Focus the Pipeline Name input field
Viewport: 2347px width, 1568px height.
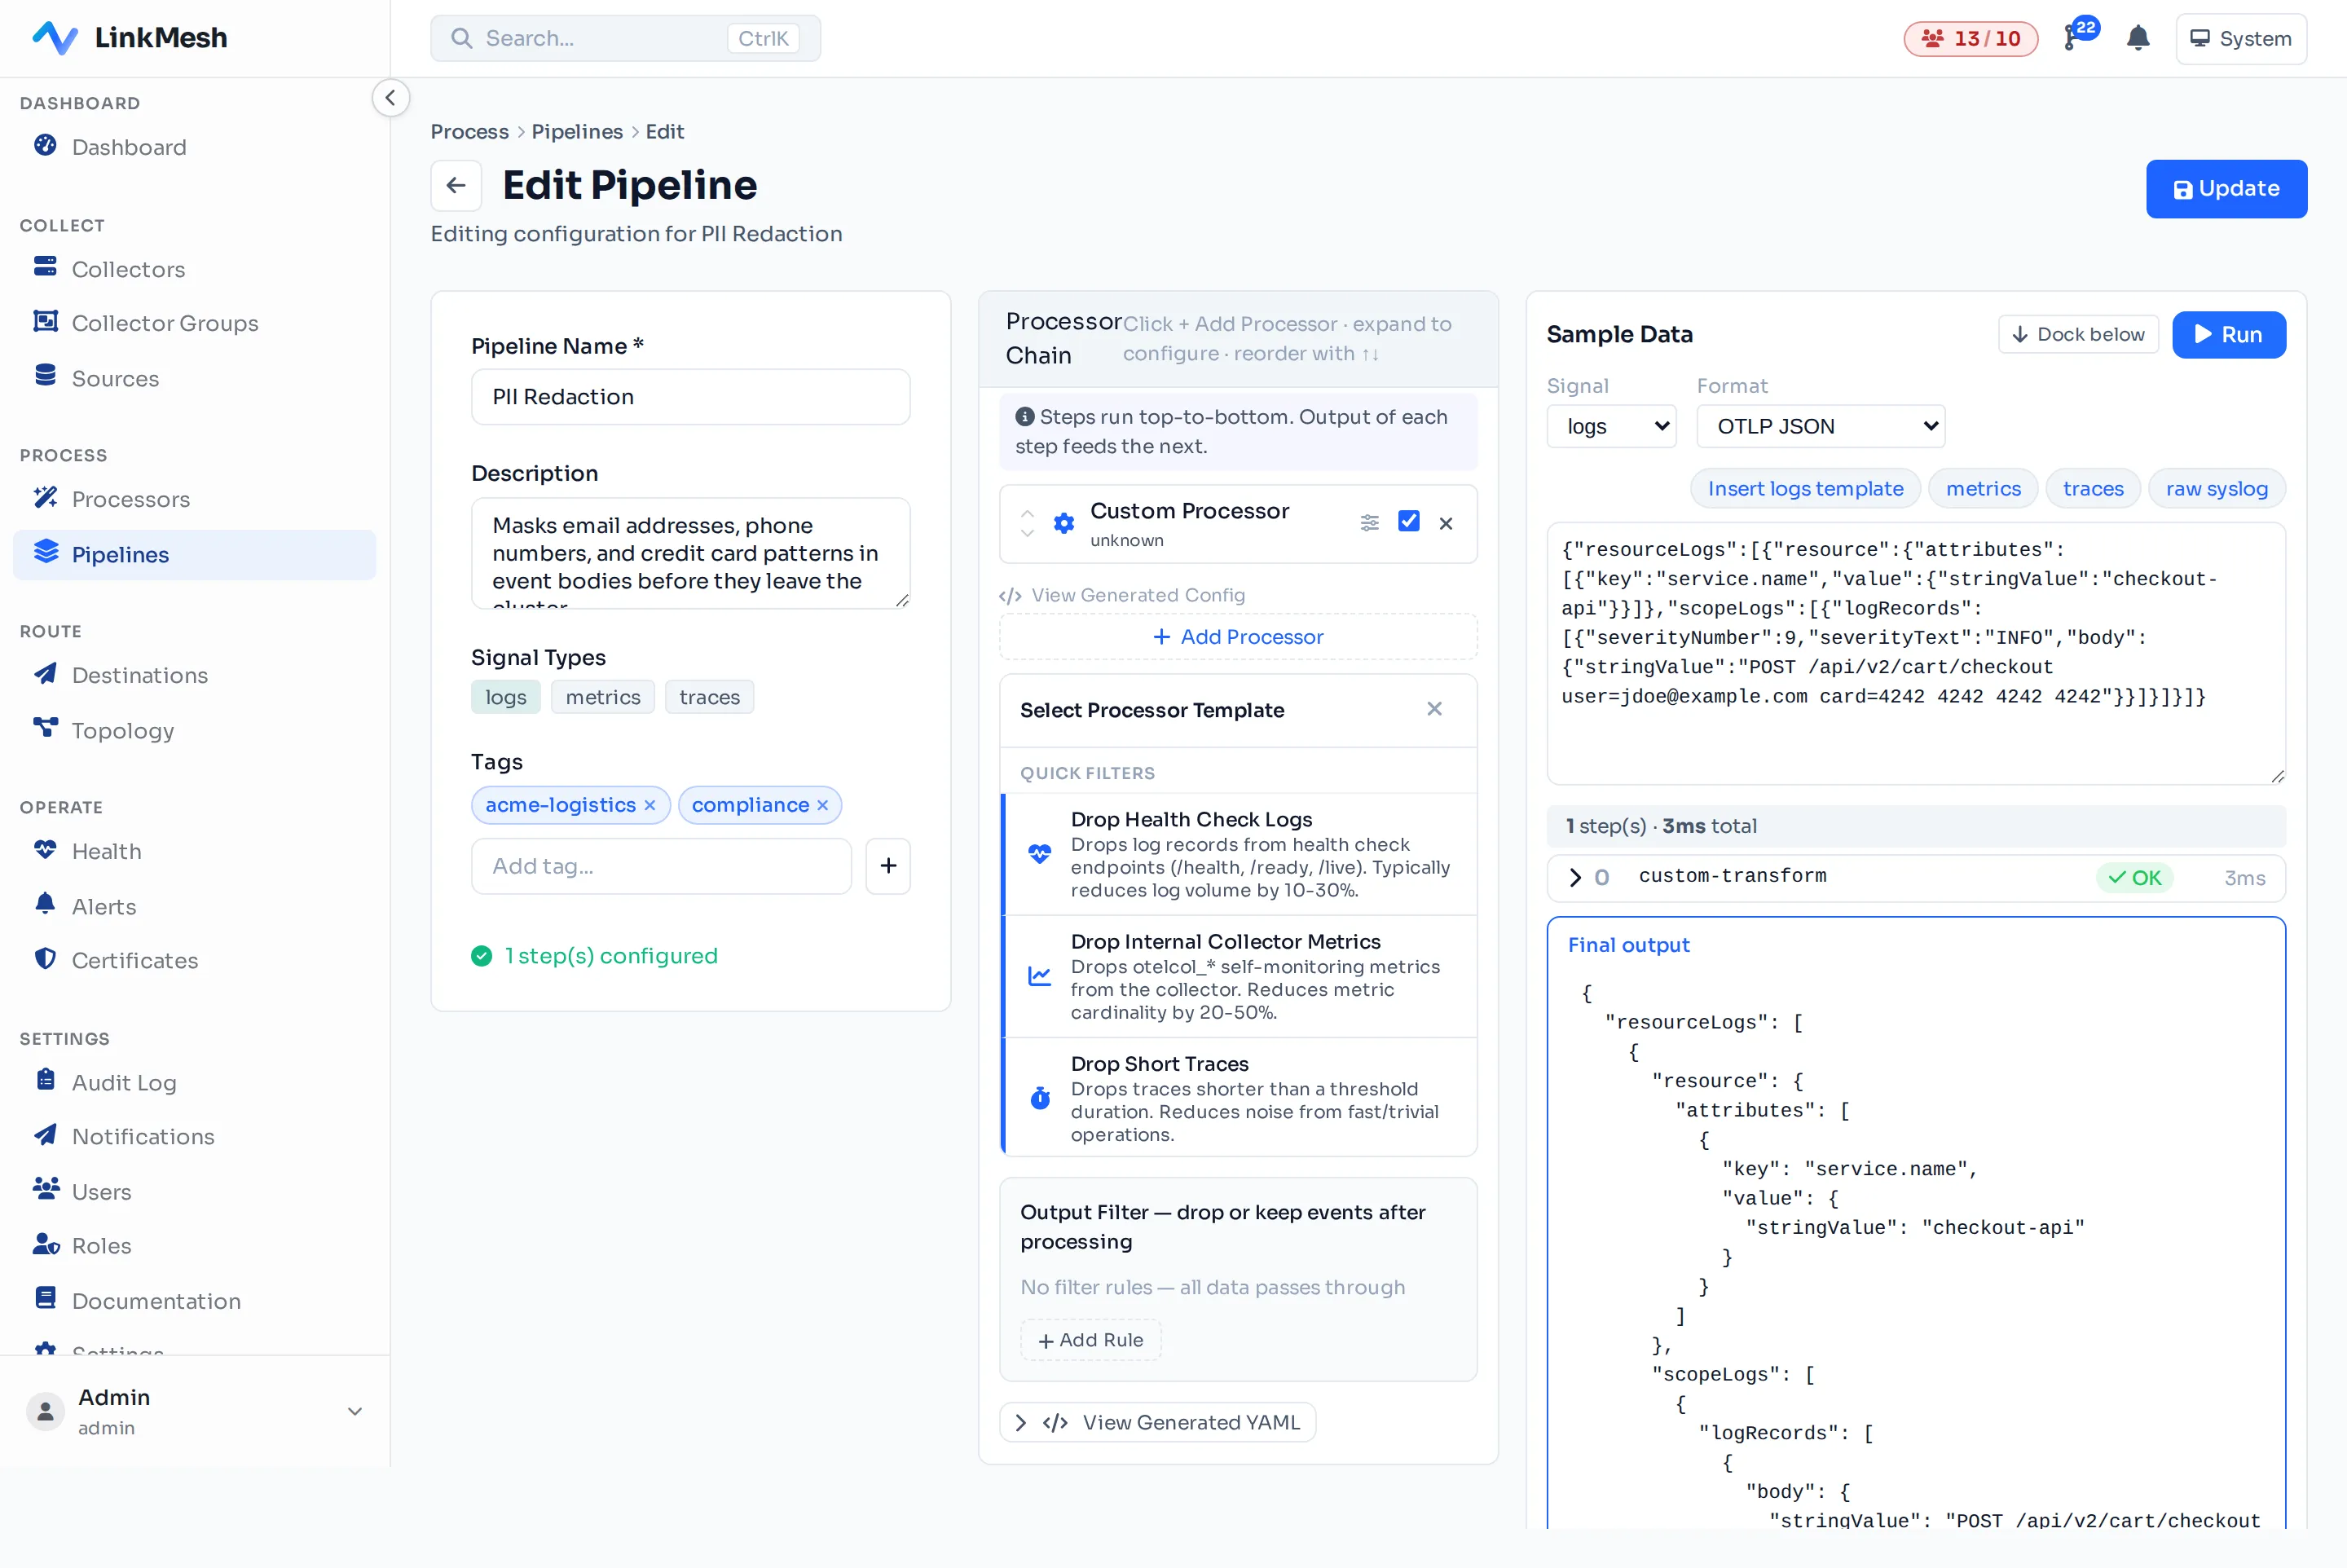coord(690,397)
